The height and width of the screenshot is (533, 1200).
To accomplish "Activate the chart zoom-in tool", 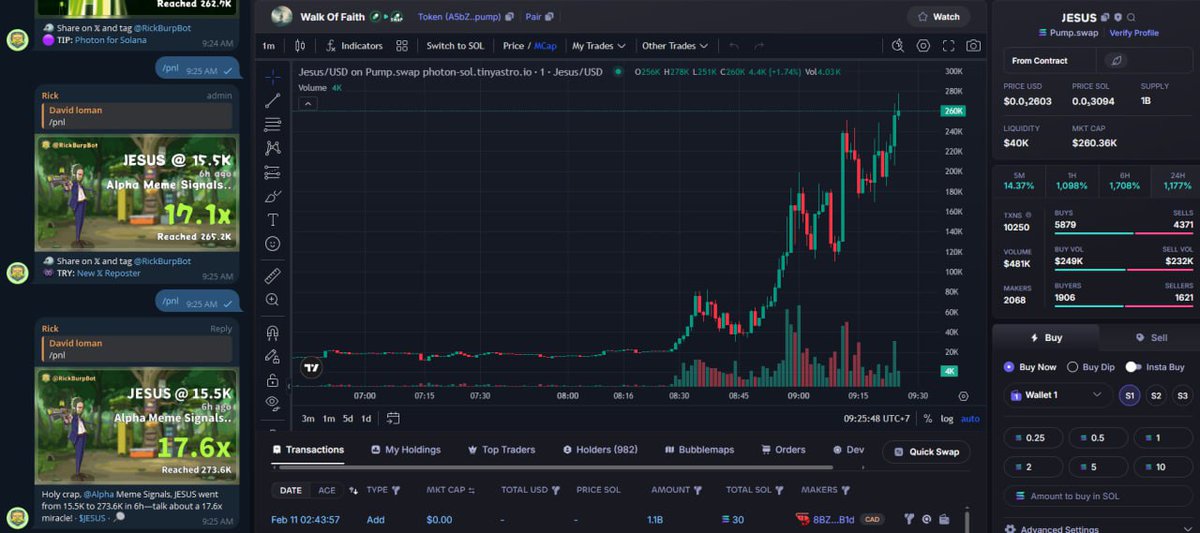I will click(272, 300).
